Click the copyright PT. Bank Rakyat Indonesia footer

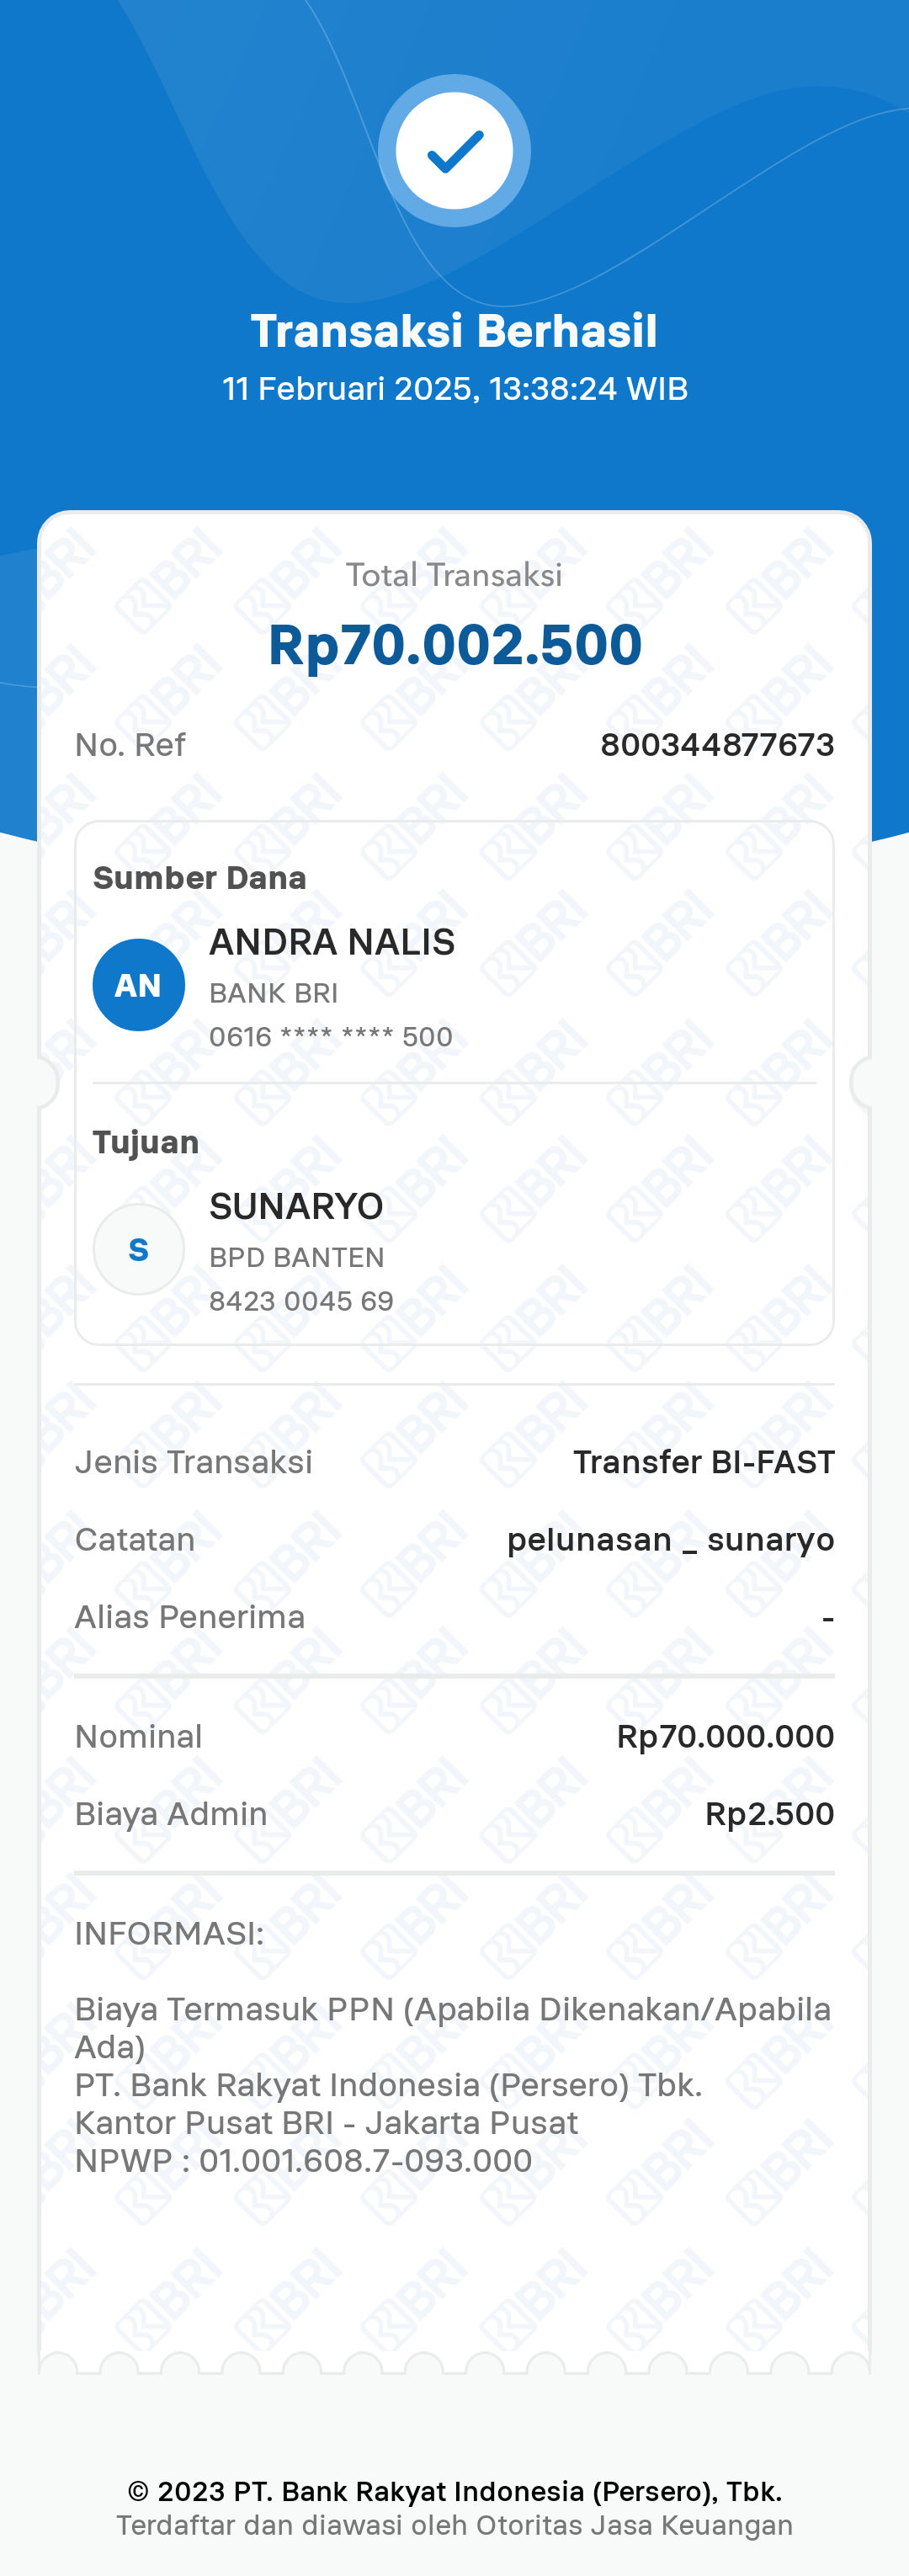click(454, 2491)
